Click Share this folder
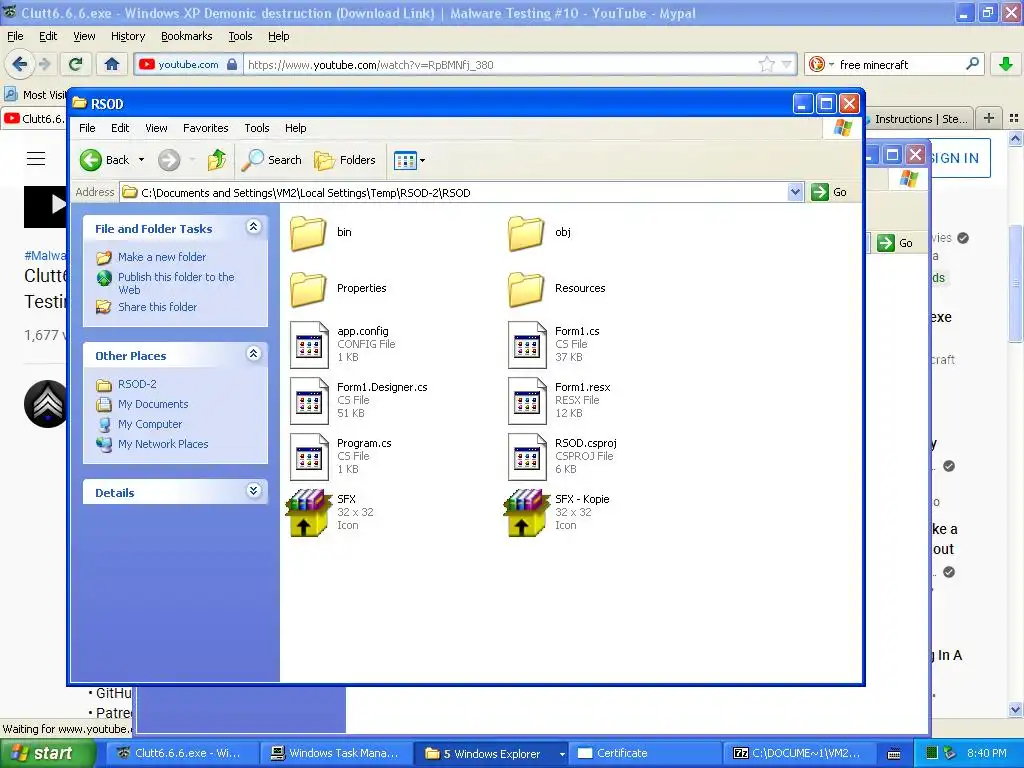 [157, 307]
